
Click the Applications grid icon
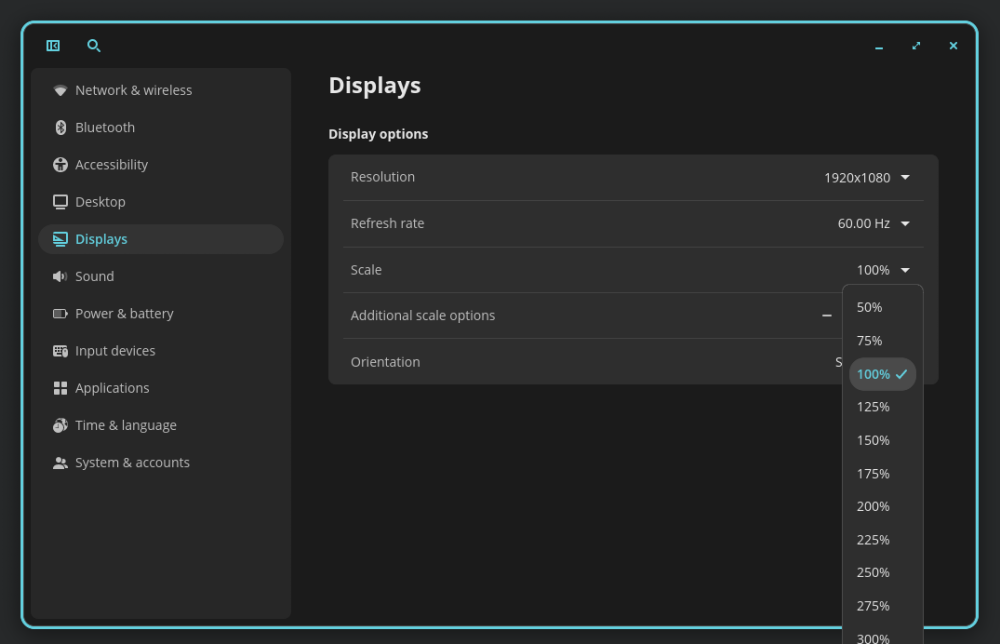point(60,388)
